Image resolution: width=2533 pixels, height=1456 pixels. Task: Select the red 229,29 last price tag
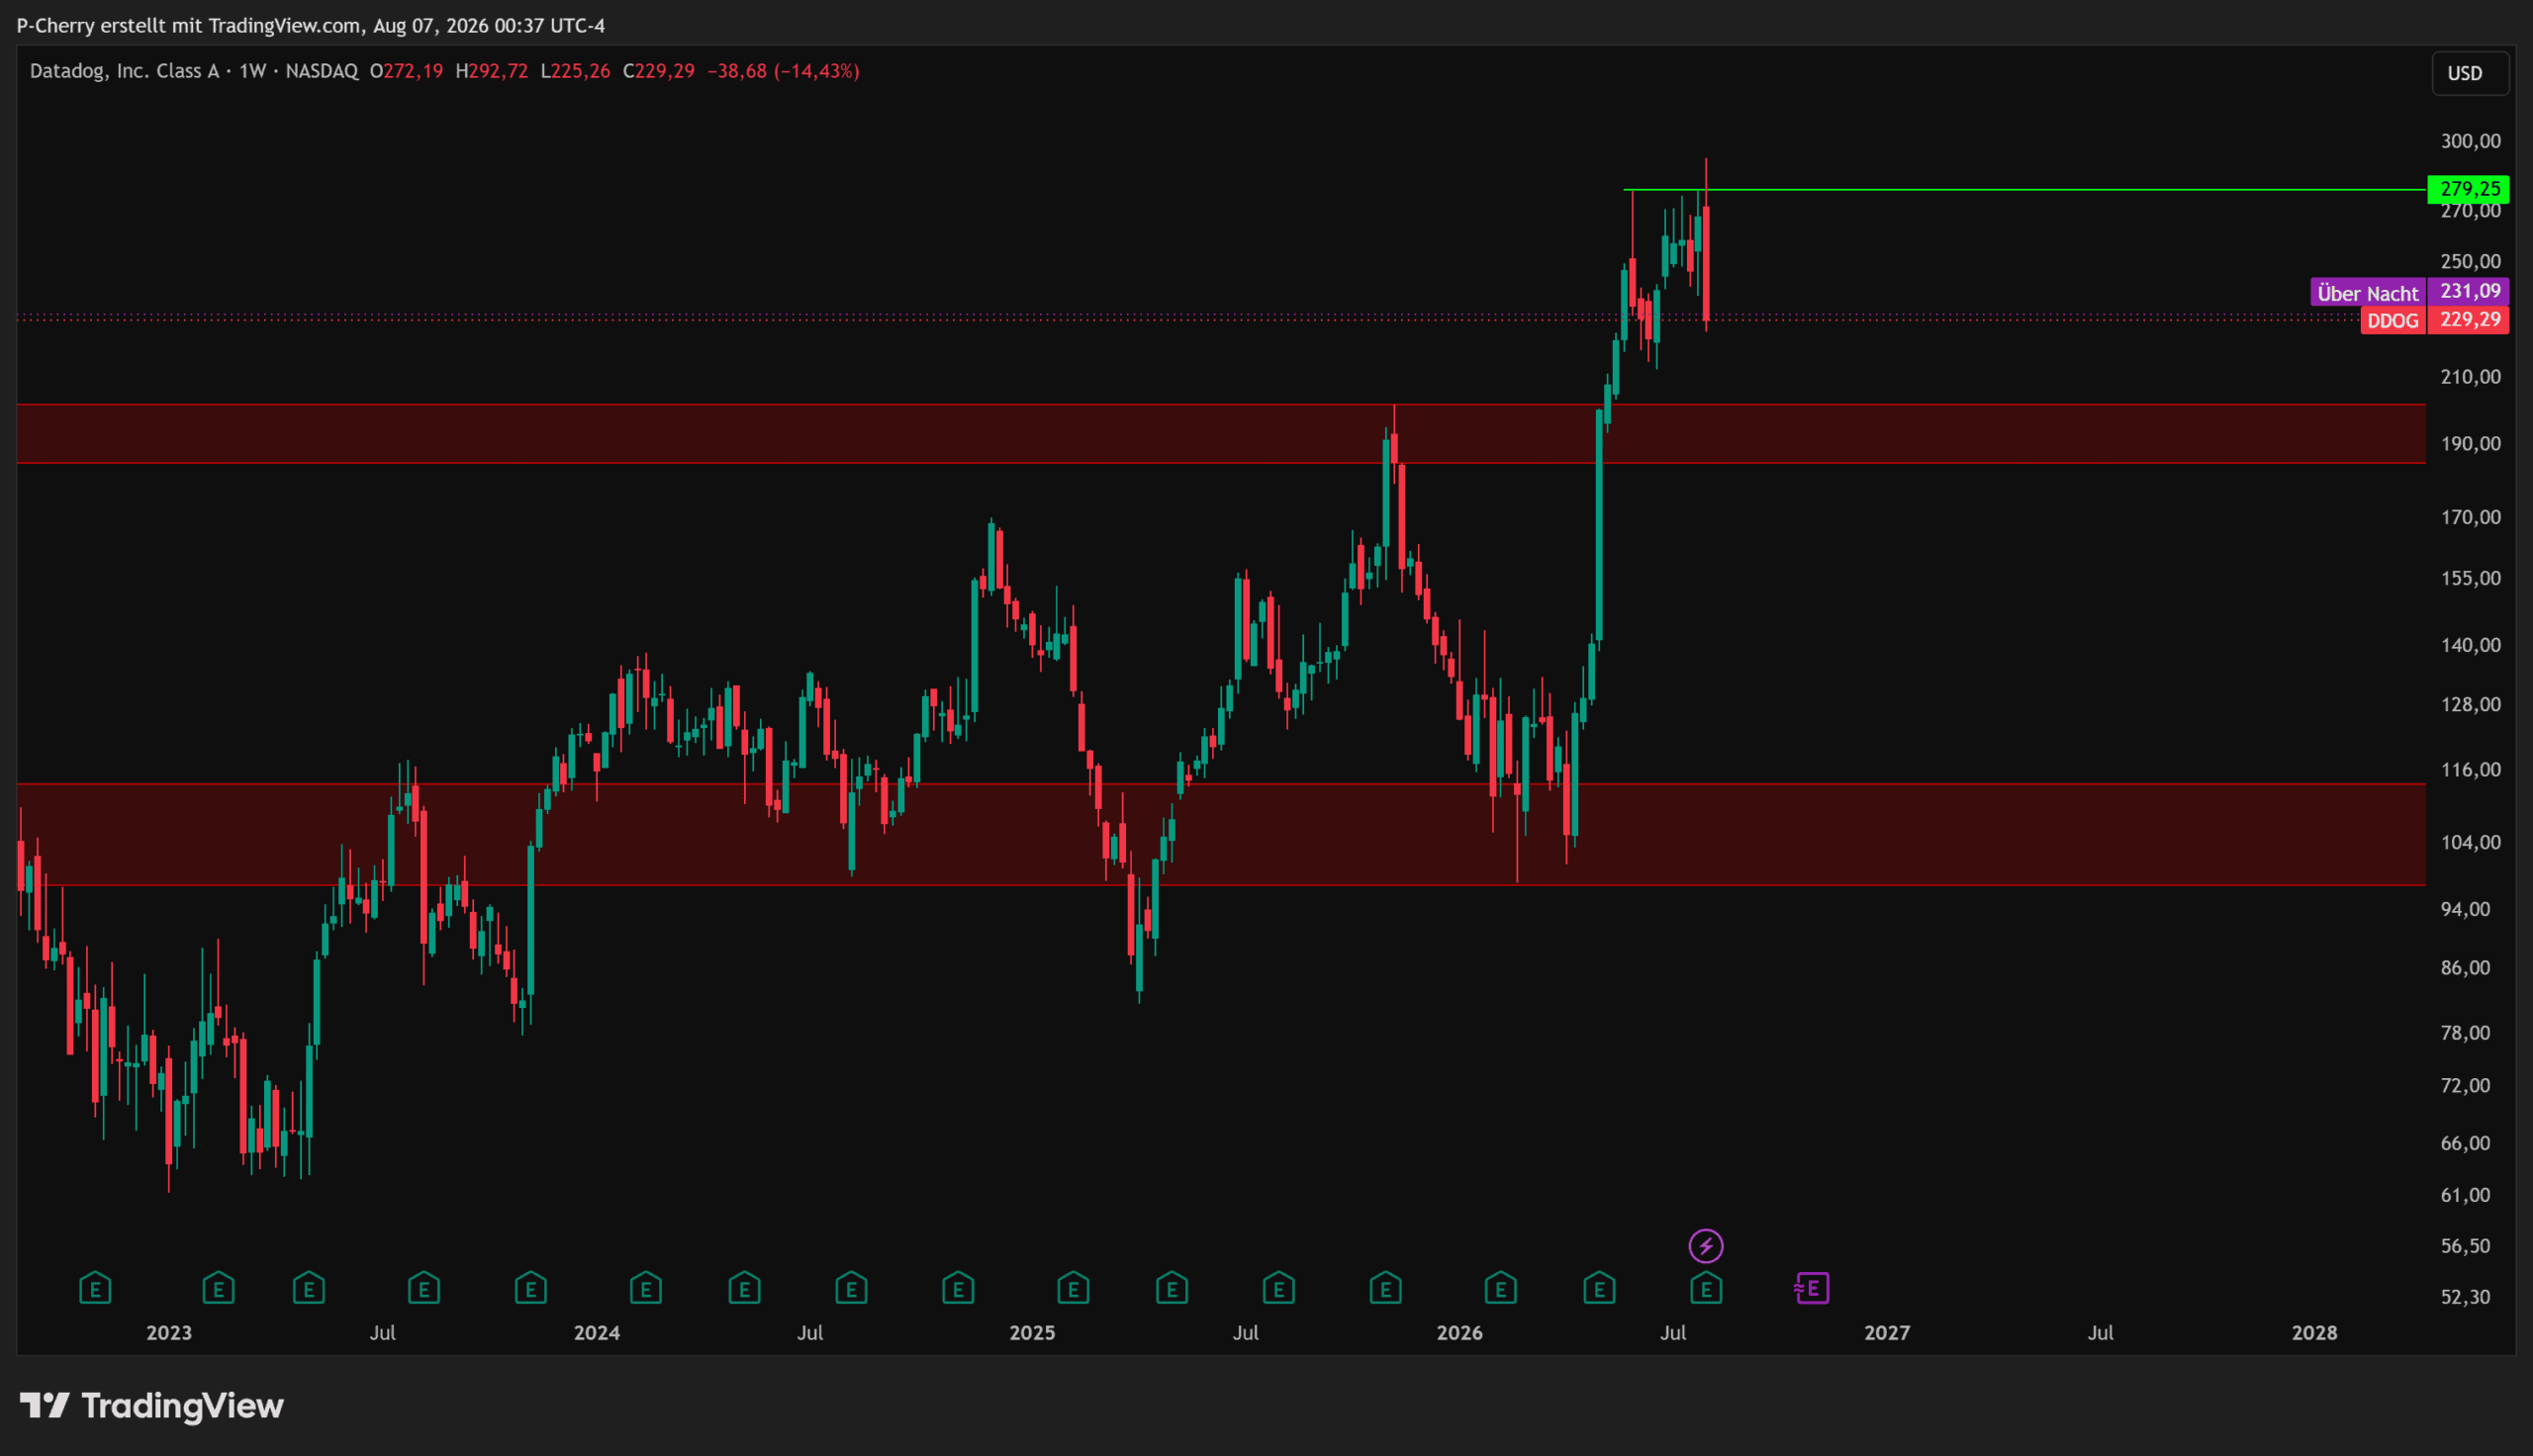2470,320
